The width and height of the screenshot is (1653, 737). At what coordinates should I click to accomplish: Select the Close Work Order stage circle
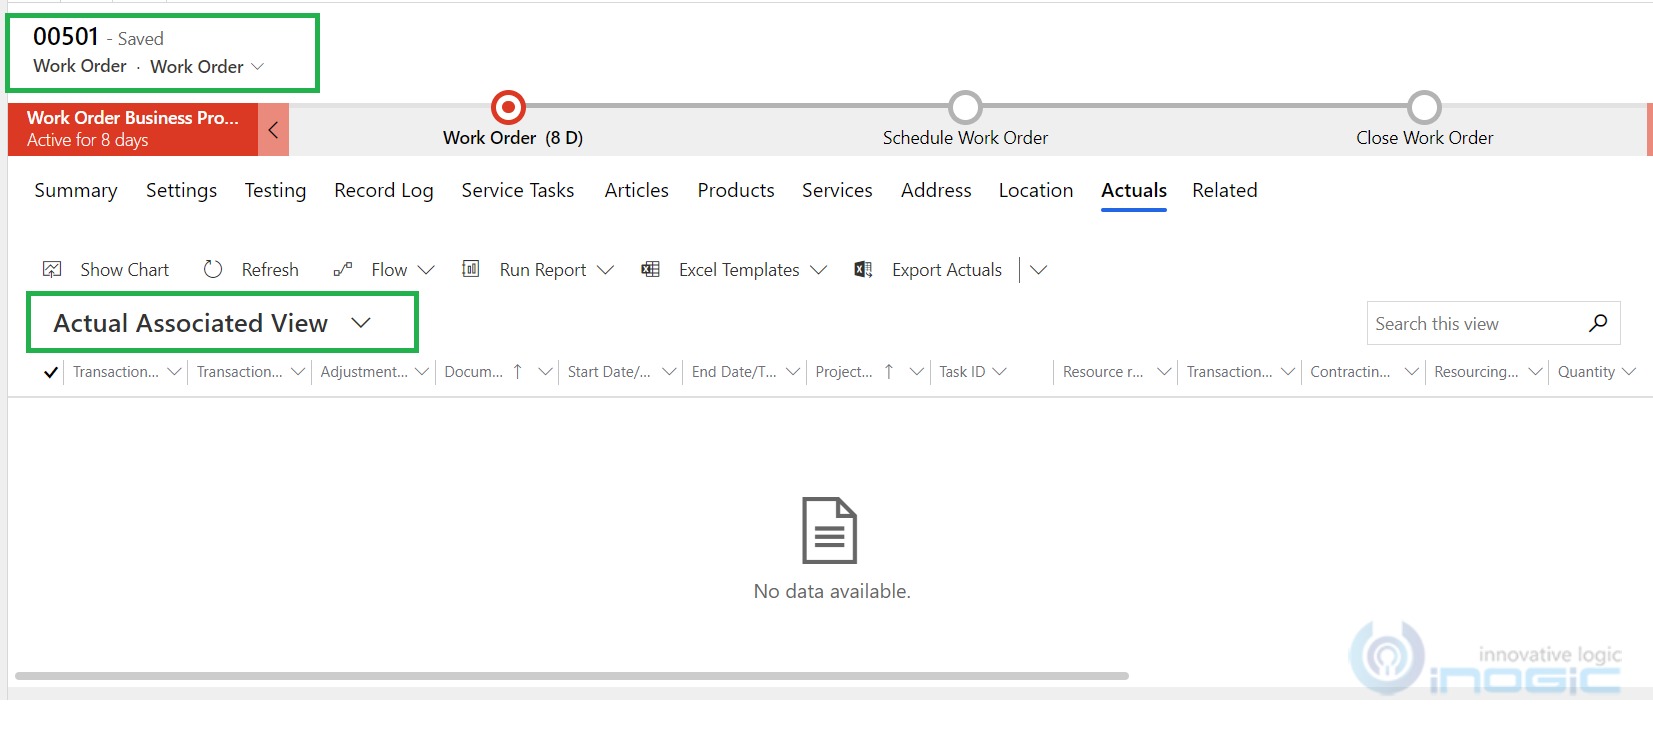point(1424,106)
